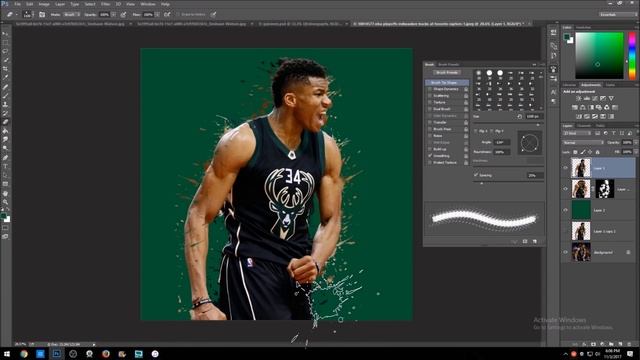Open the Filter menu
Image resolution: width=640 pixels, height=360 pixels.
105,4
